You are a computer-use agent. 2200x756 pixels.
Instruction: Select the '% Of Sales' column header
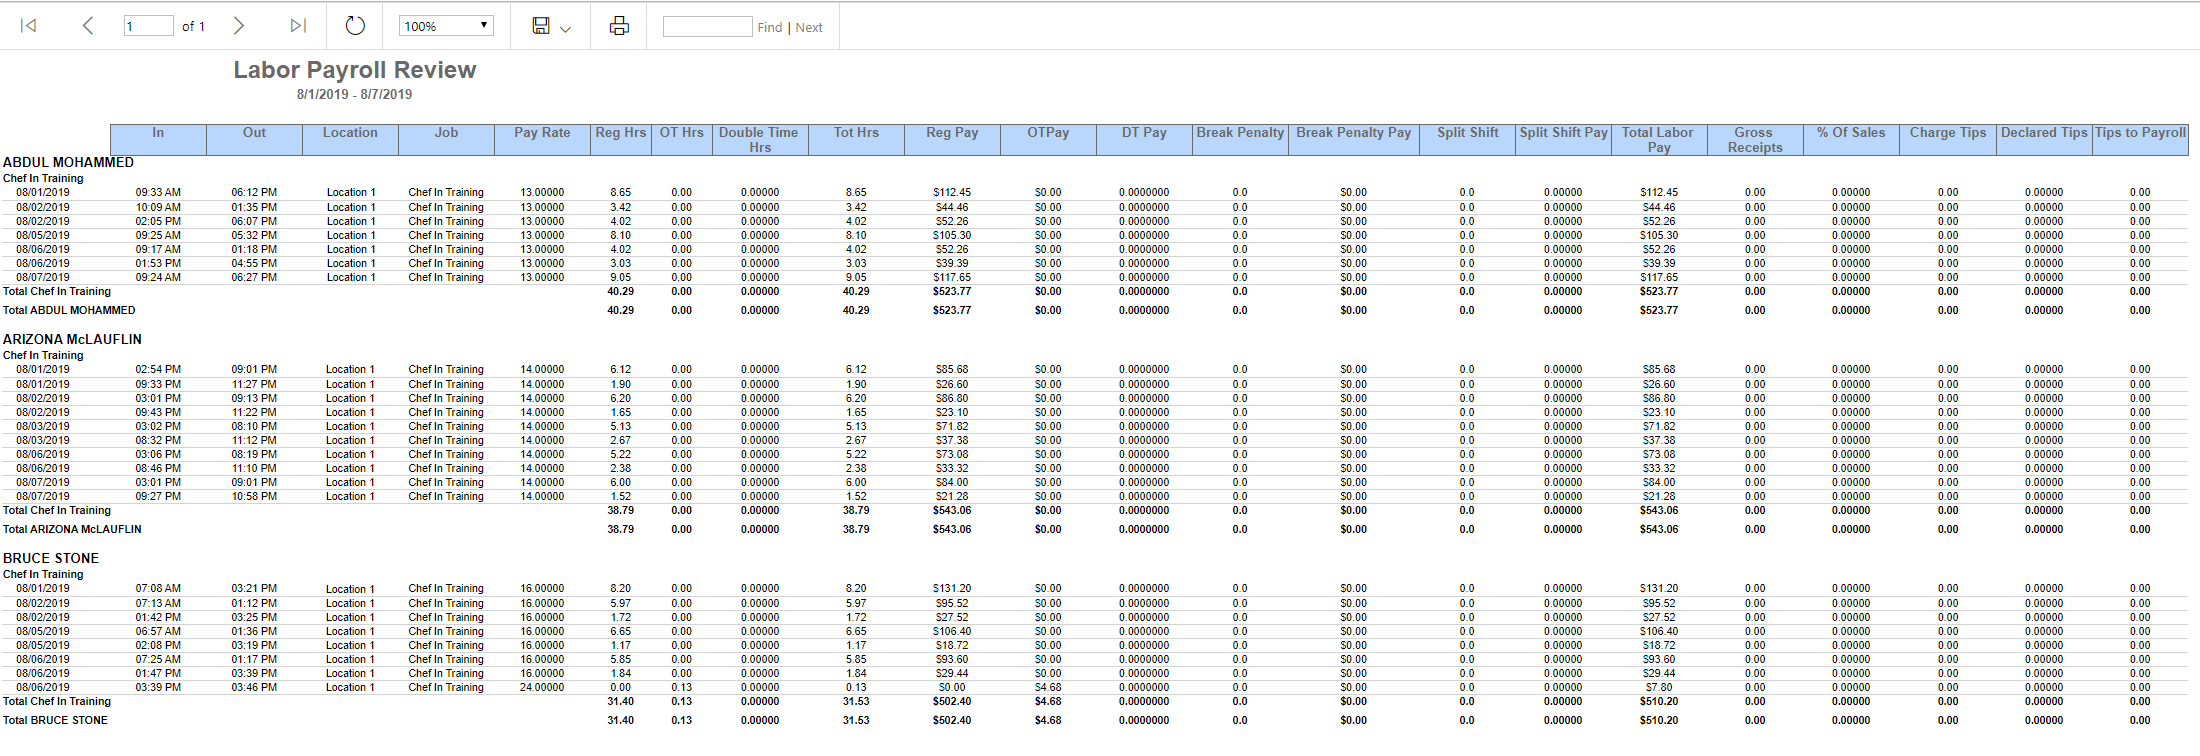click(x=1851, y=140)
